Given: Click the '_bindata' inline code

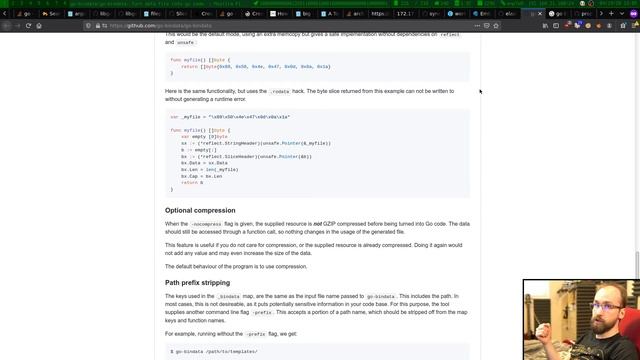Looking at the screenshot, I should pyautogui.click(x=229, y=296).
